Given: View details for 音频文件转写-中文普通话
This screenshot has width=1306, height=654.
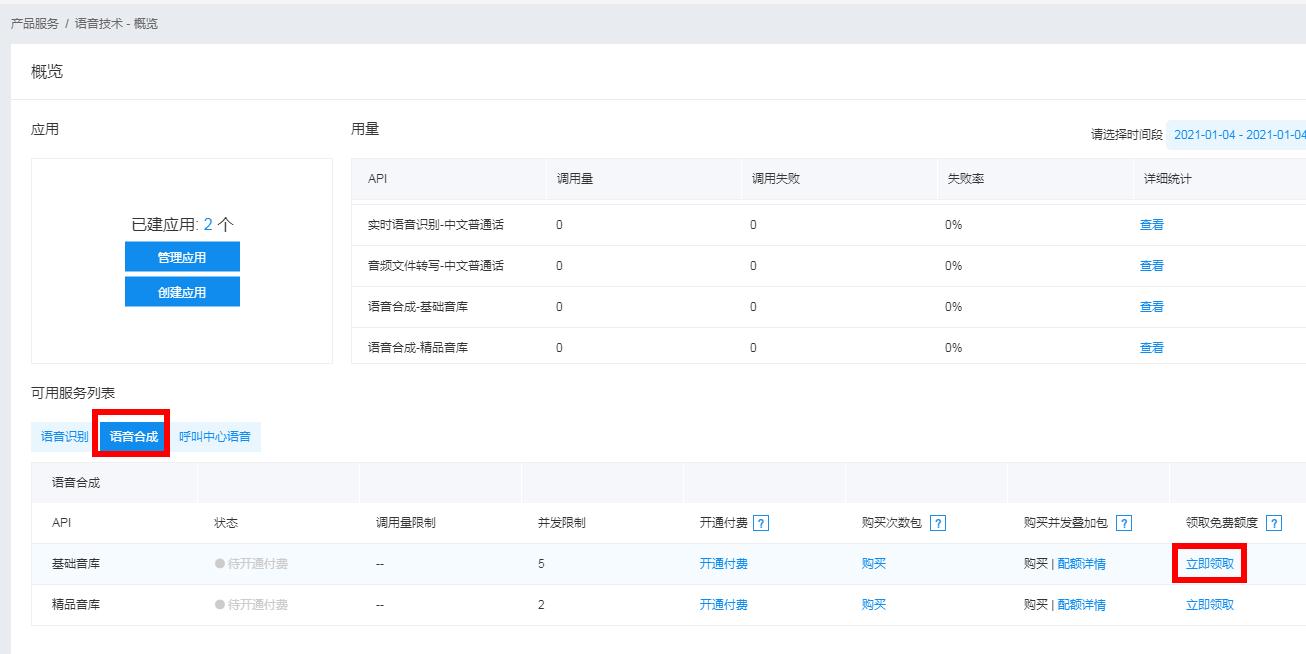Looking at the screenshot, I should click(x=1152, y=266).
